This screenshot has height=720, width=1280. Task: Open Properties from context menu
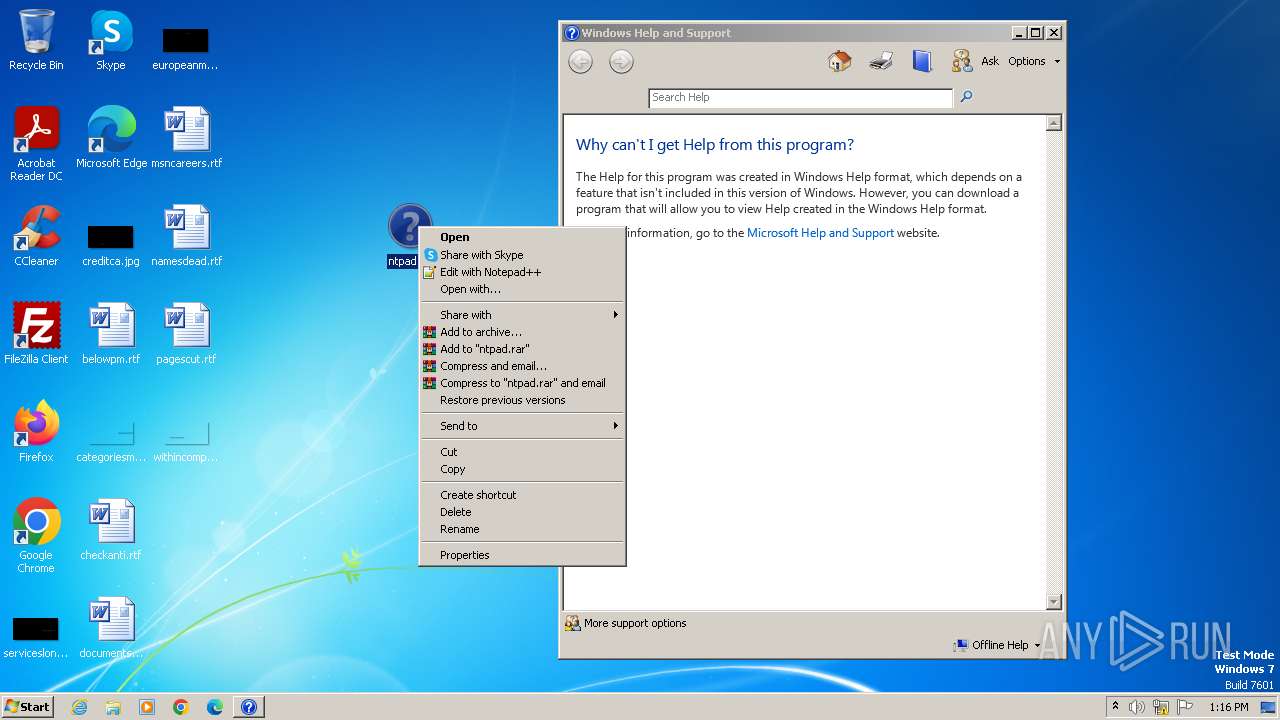tap(522, 555)
